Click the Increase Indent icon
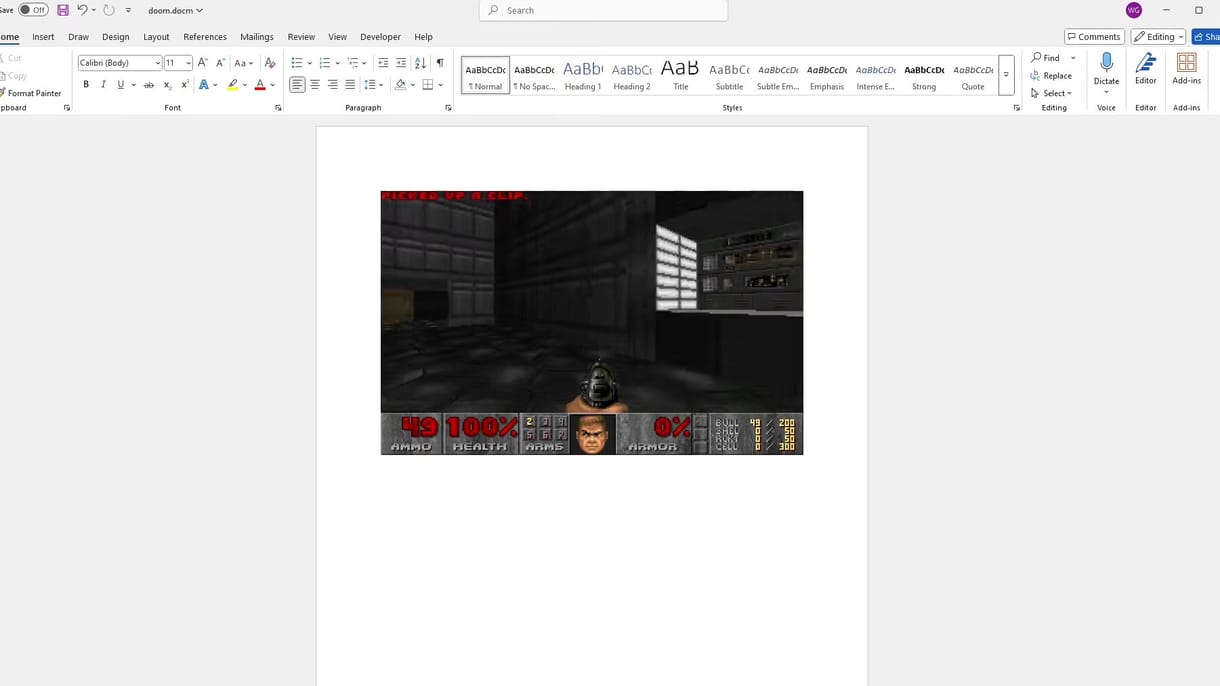1220x686 pixels. click(x=401, y=63)
